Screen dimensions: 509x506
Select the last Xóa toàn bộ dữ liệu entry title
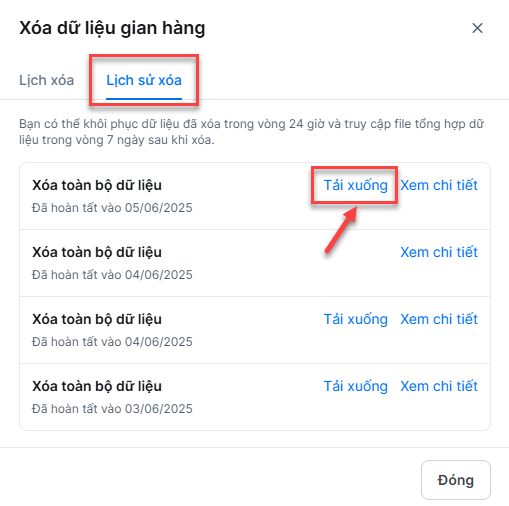(x=97, y=386)
